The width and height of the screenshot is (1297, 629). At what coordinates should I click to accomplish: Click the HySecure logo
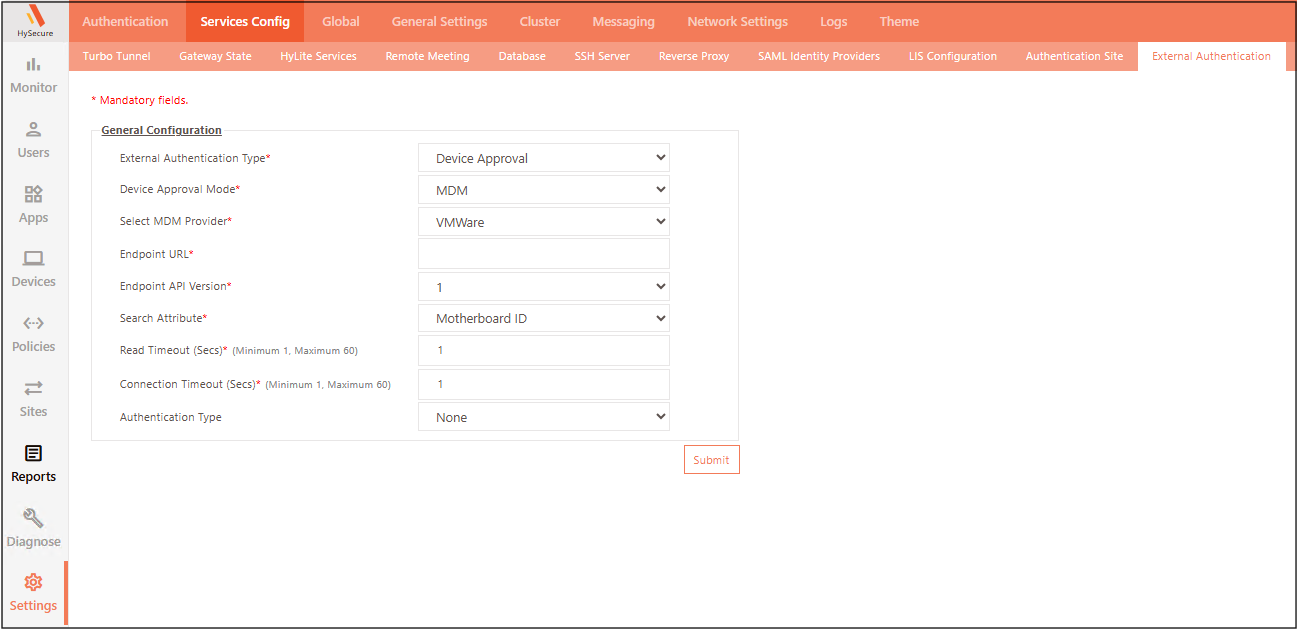tap(34, 20)
